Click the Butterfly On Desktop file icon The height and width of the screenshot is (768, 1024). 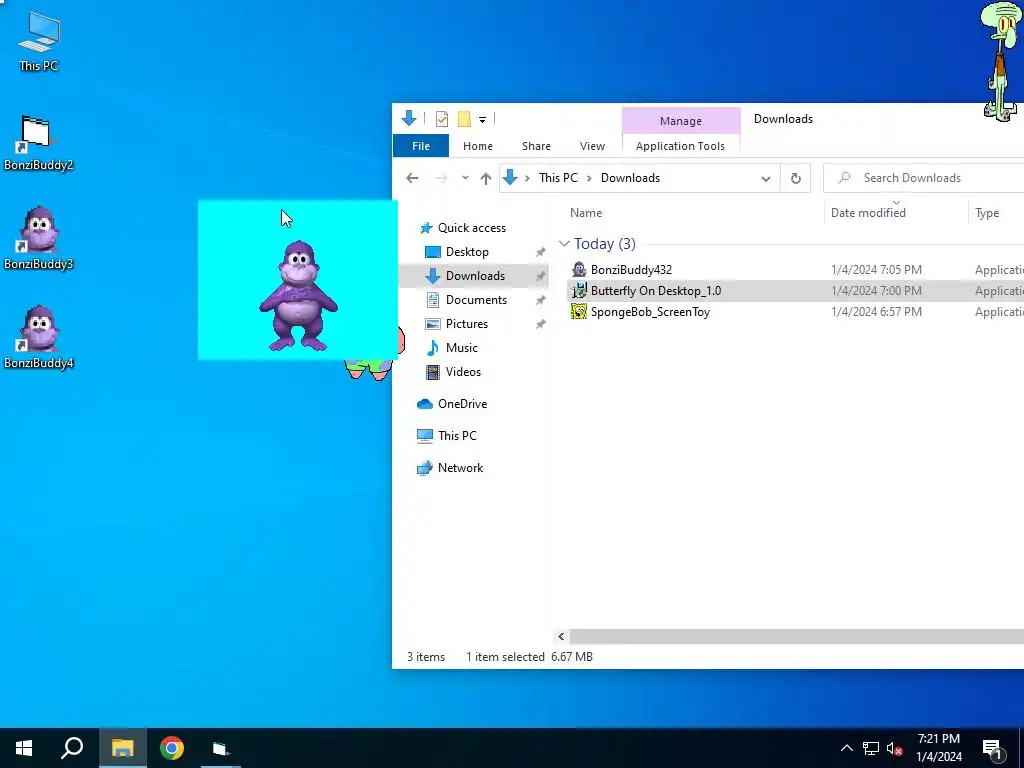tap(579, 290)
